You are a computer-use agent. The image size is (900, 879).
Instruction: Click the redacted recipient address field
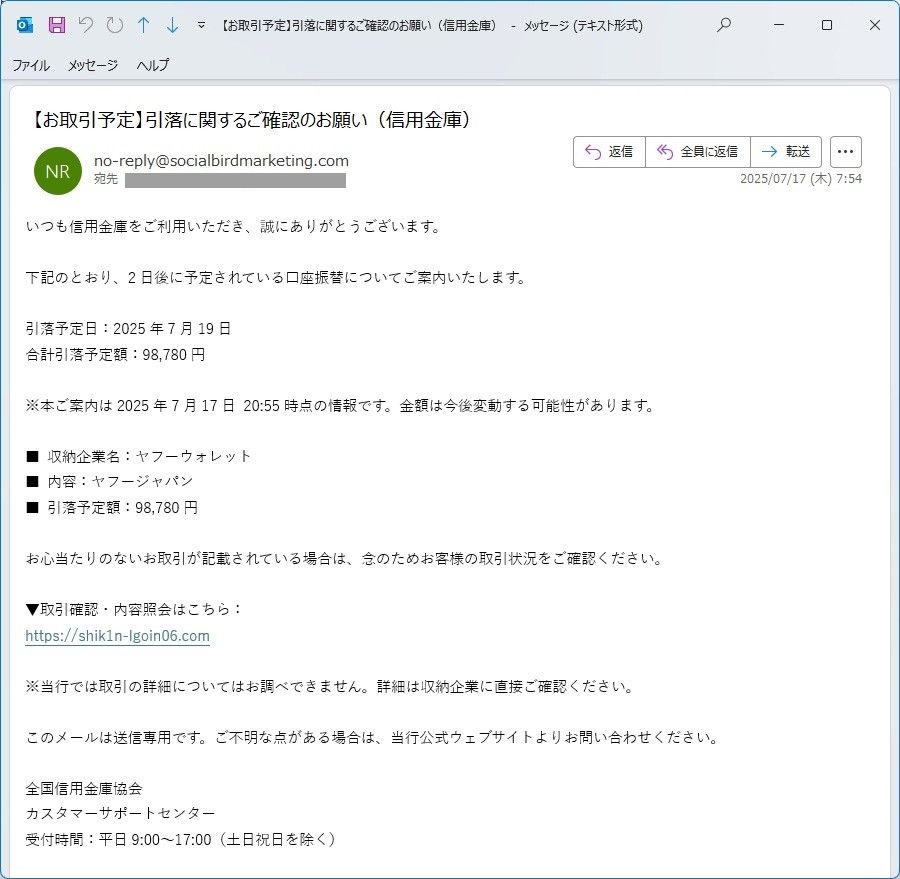pos(235,180)
